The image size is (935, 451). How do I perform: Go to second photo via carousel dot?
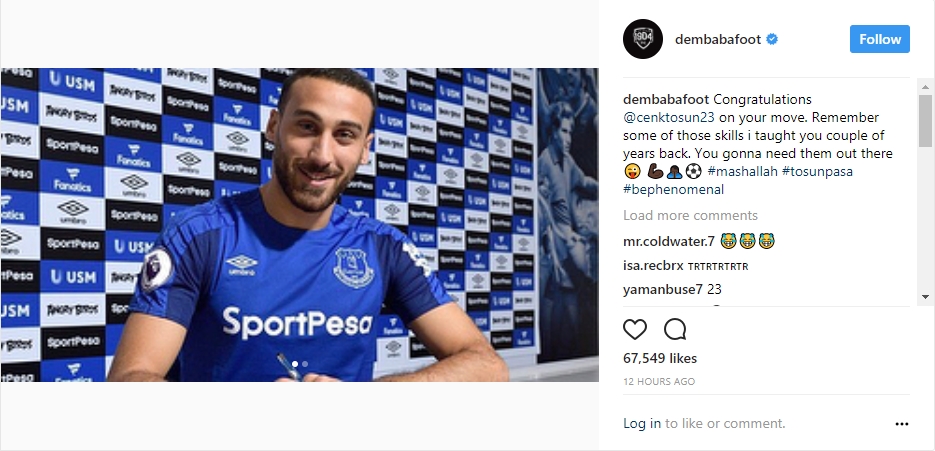[305, 364]
